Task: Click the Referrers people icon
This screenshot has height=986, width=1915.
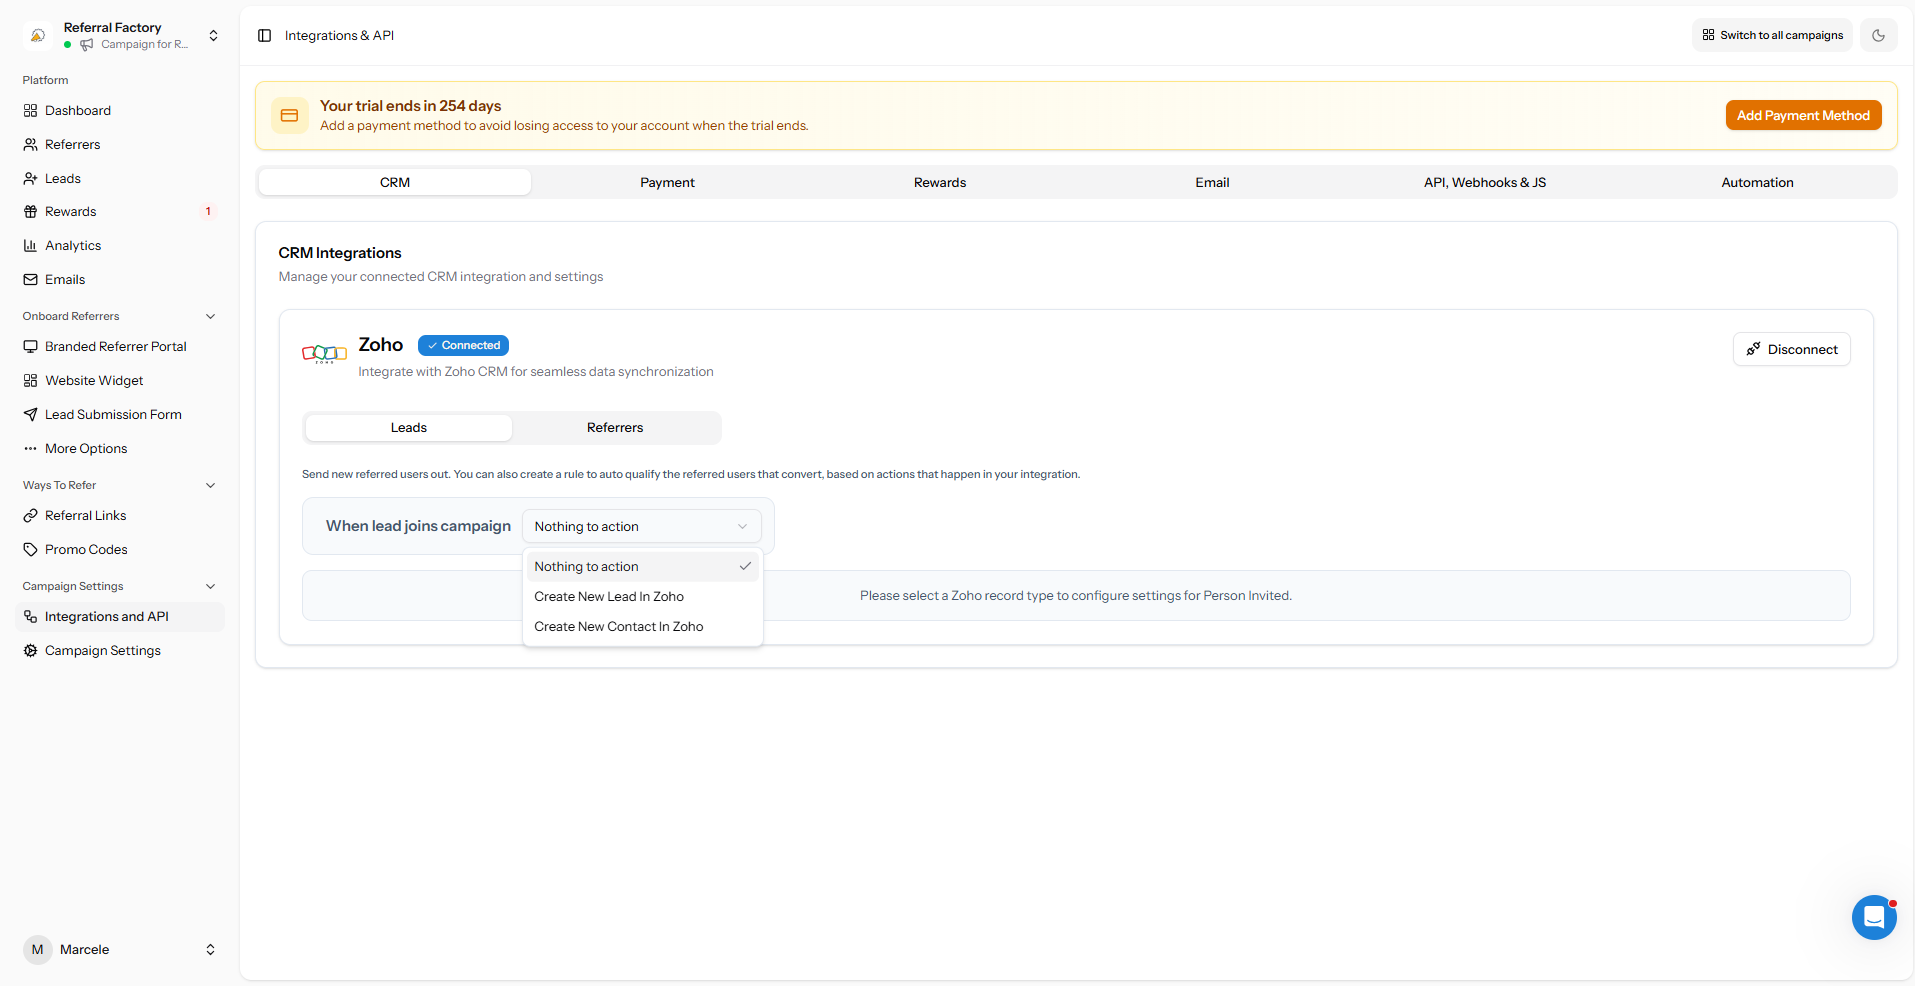Action: (31, 145)
